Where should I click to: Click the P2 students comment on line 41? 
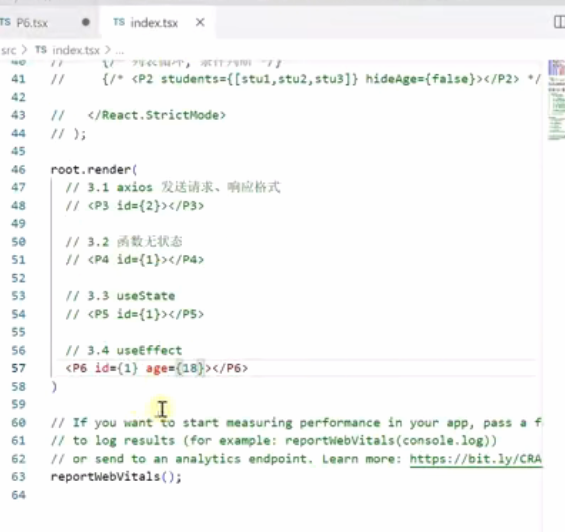coord(295,79)
